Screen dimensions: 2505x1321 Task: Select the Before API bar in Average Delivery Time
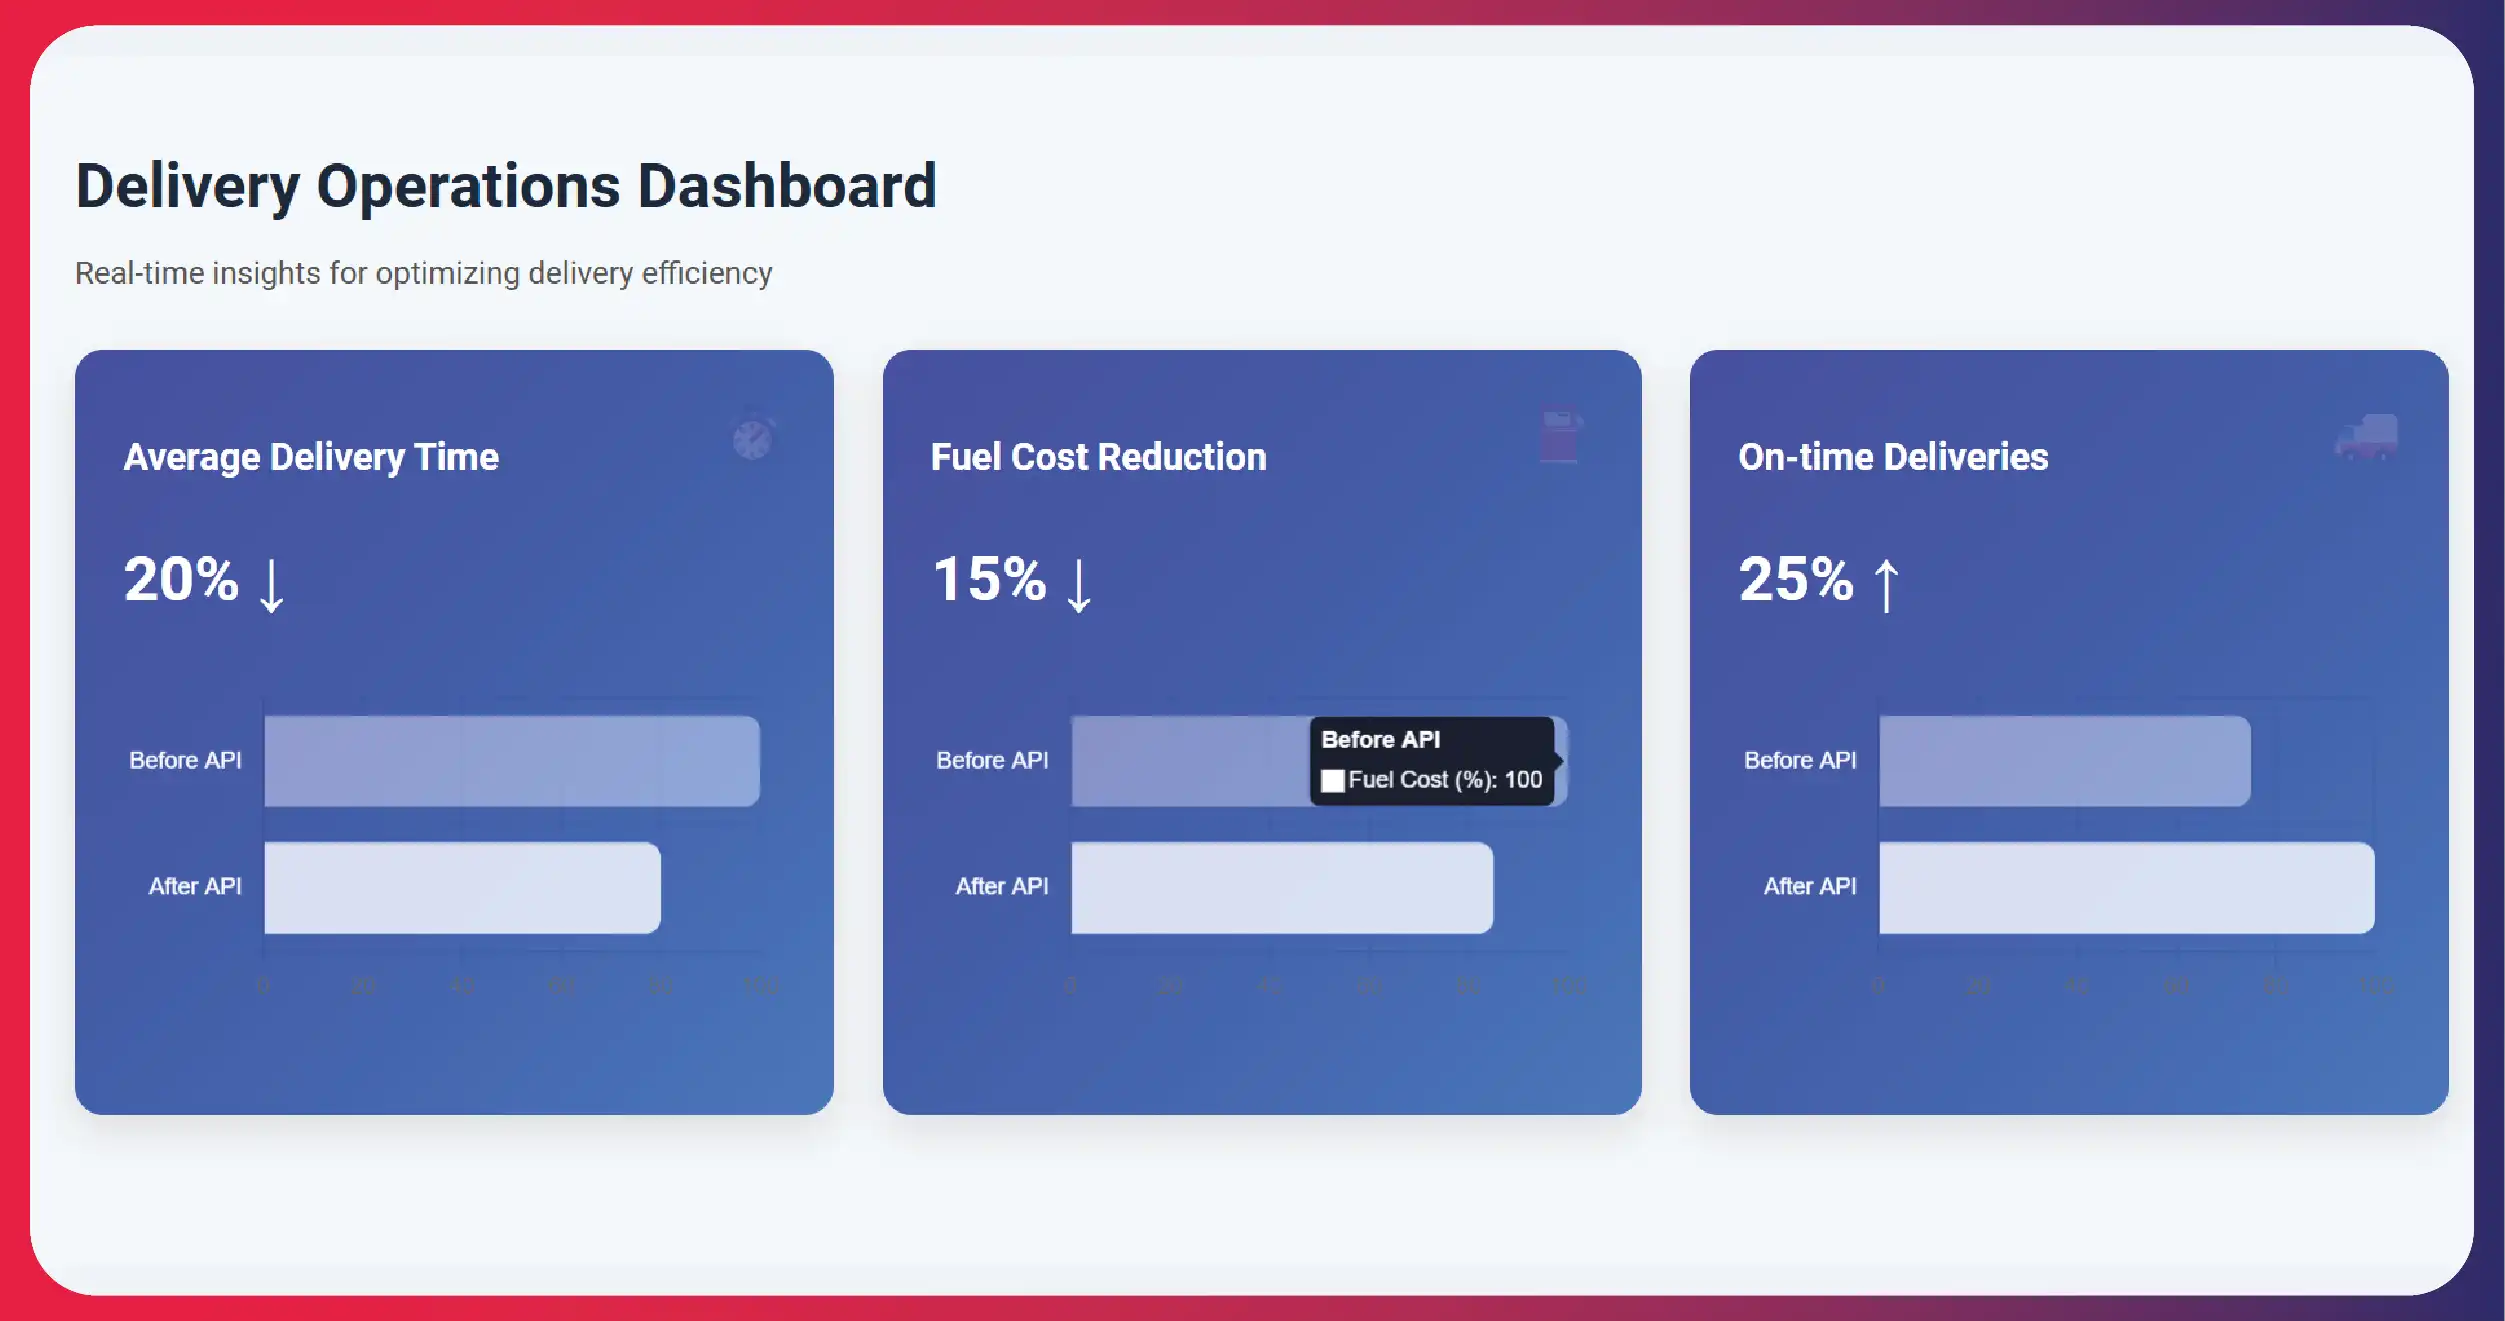511,761
